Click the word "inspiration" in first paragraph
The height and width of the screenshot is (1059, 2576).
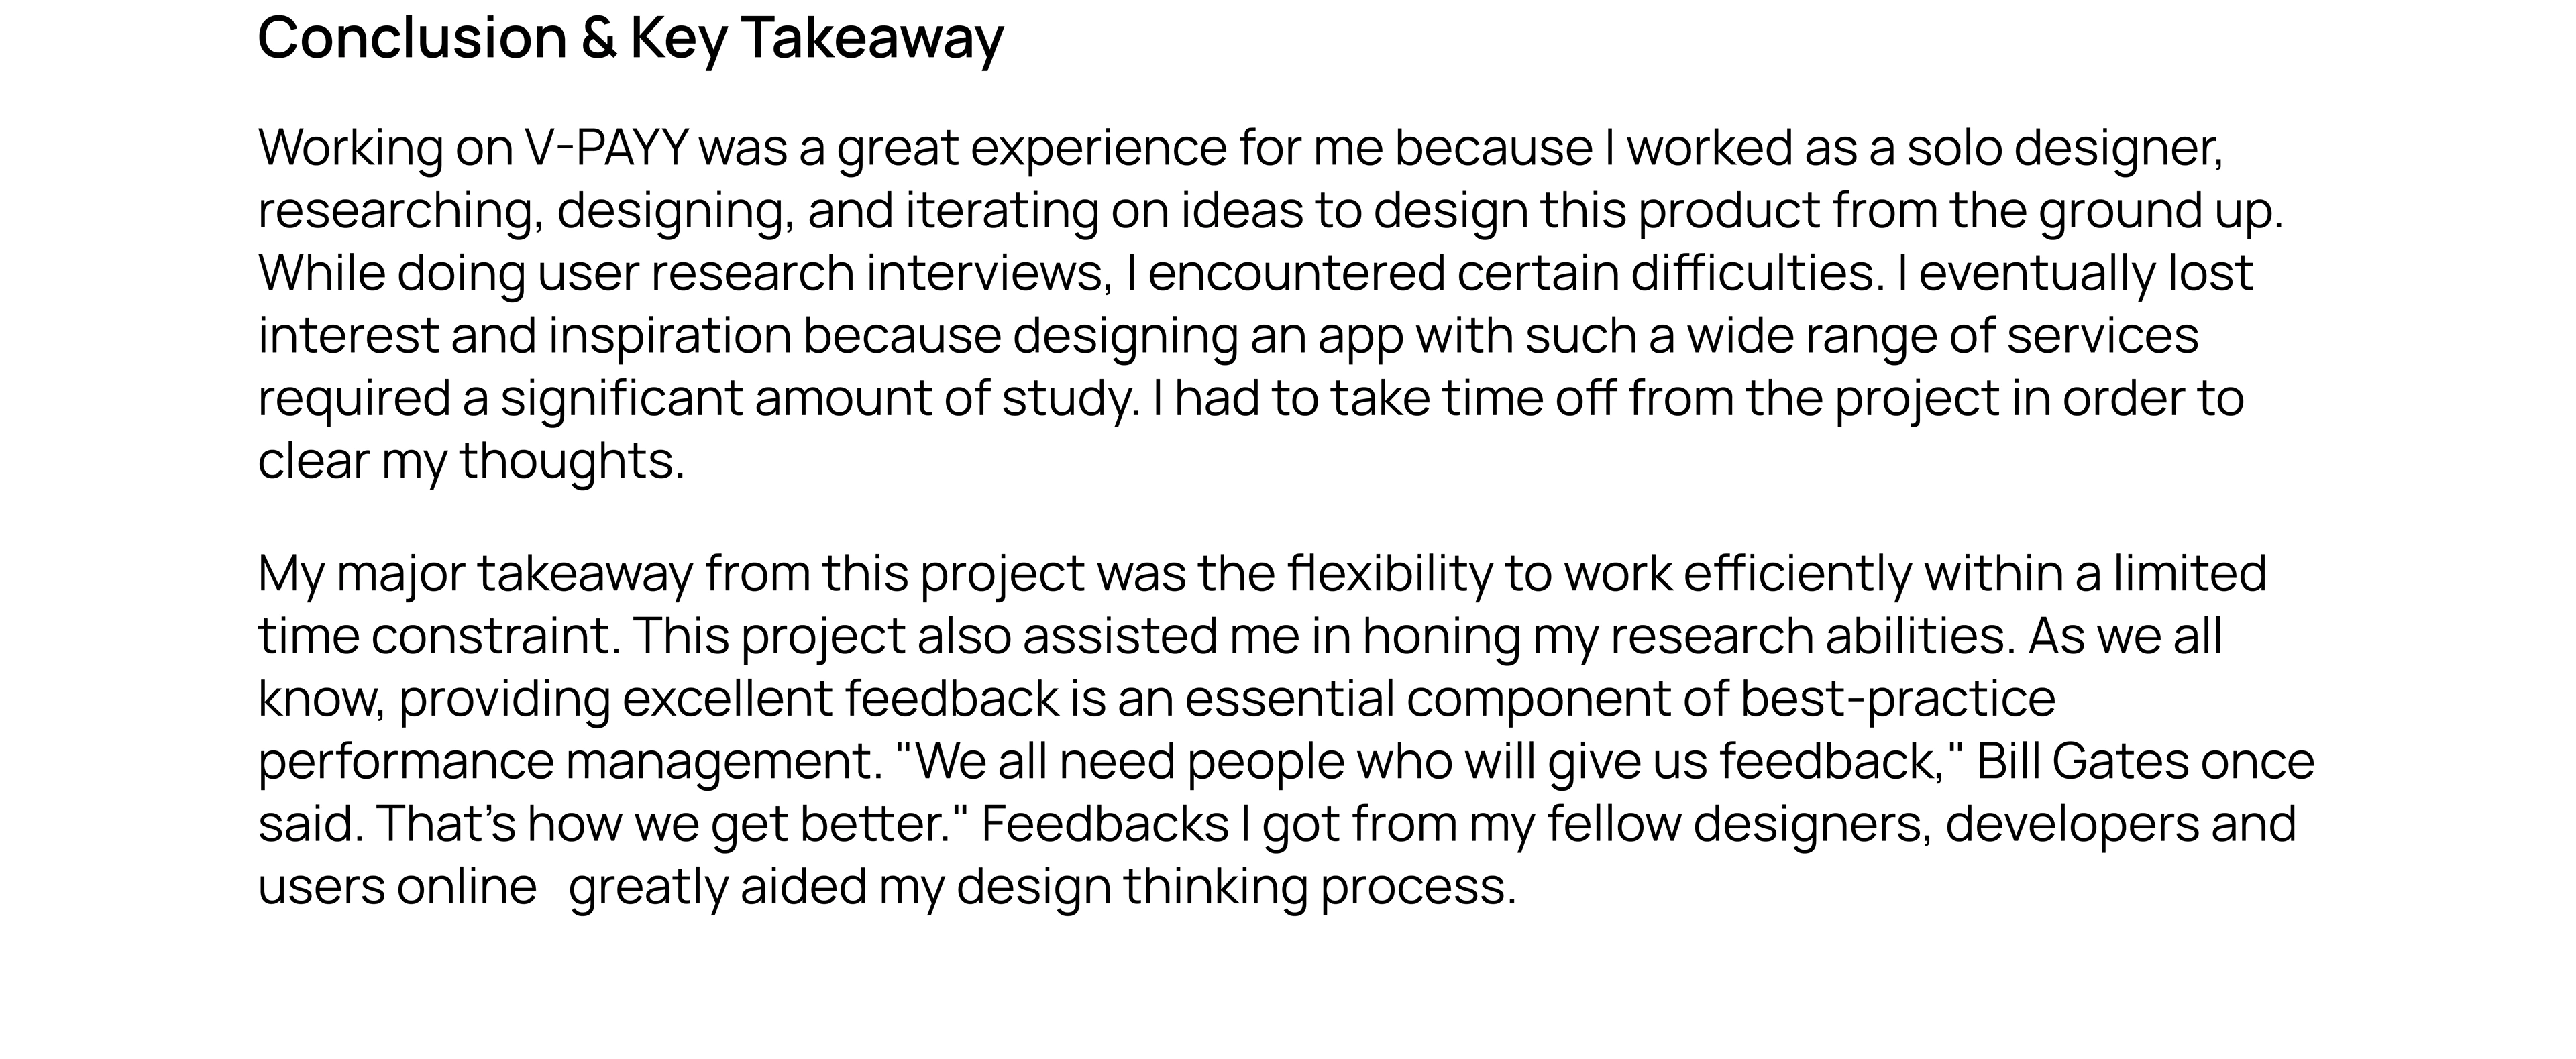(x=670, y=337)
